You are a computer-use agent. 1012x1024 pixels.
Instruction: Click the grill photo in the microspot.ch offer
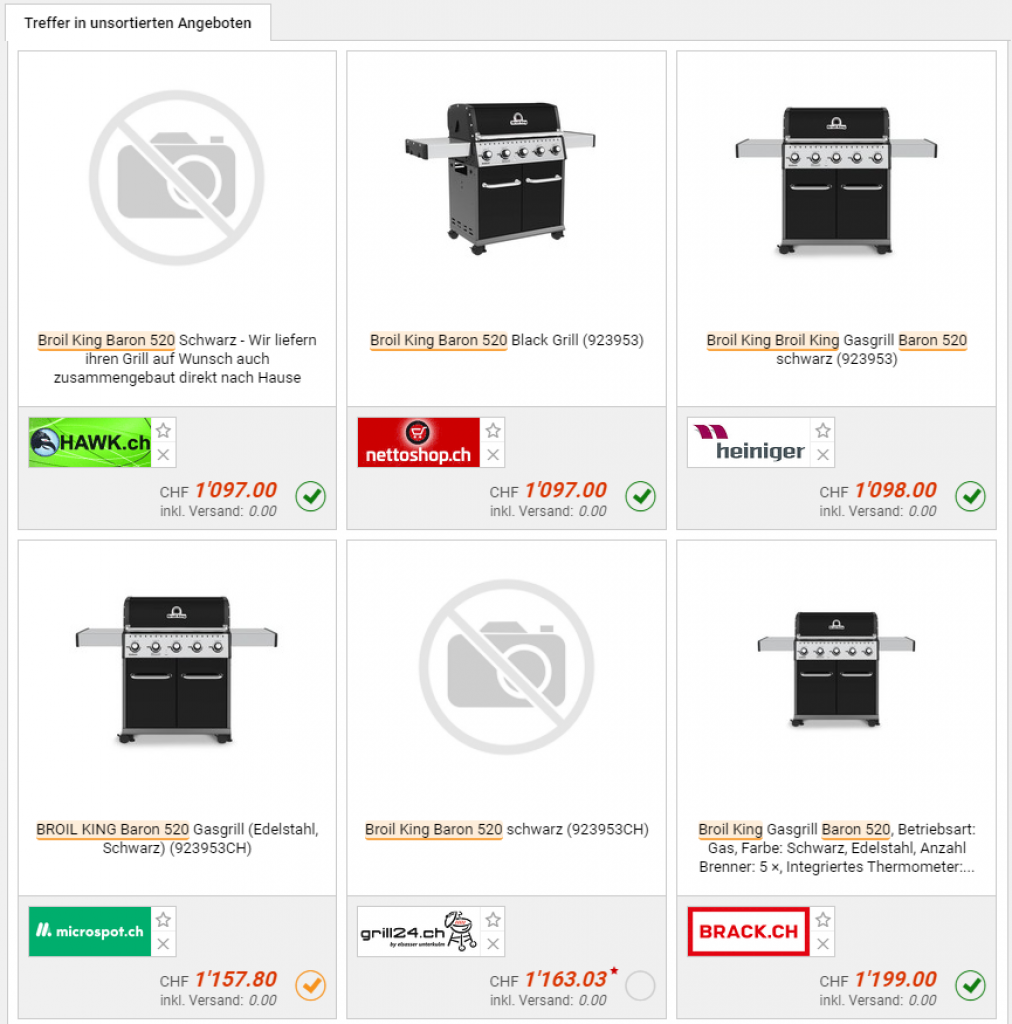(x=176, y=670)
